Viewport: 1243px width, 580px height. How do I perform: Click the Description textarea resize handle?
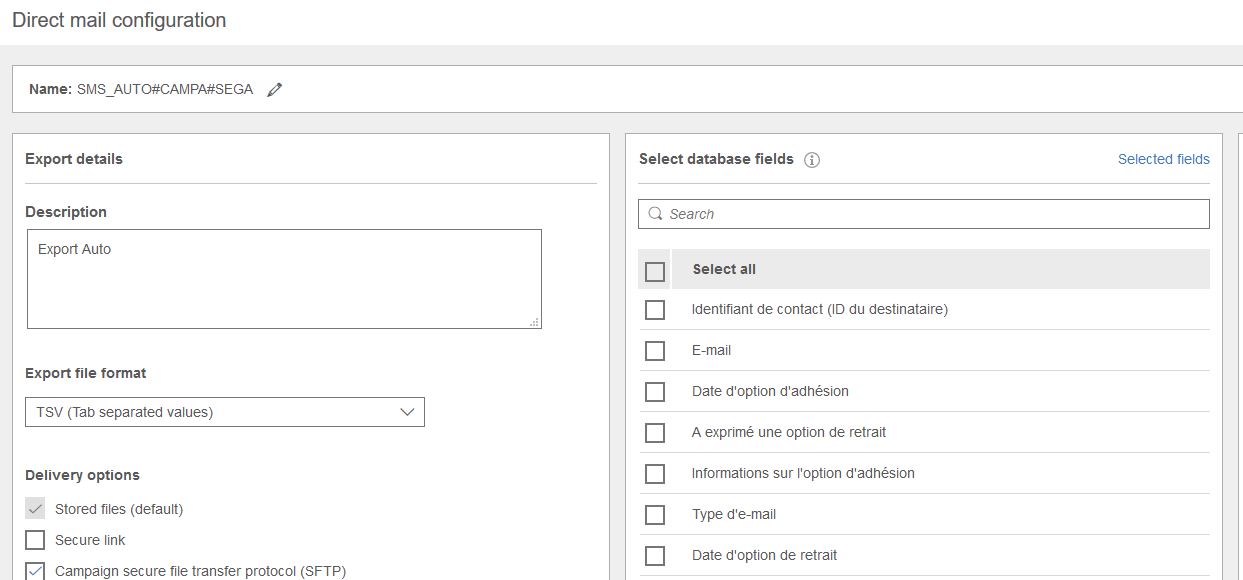coord(535,322)
